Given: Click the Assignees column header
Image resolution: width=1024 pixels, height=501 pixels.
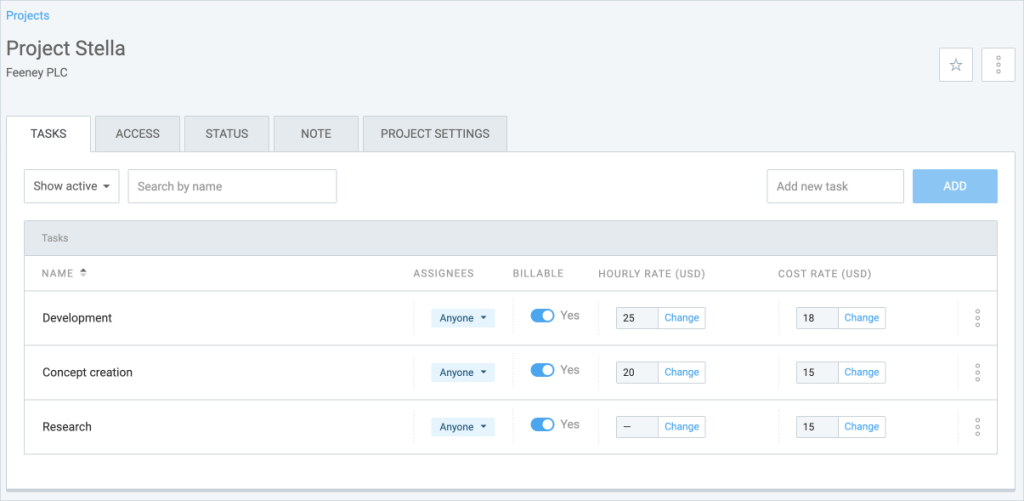Looking at the screenshot, I should [x=443, y=274].
